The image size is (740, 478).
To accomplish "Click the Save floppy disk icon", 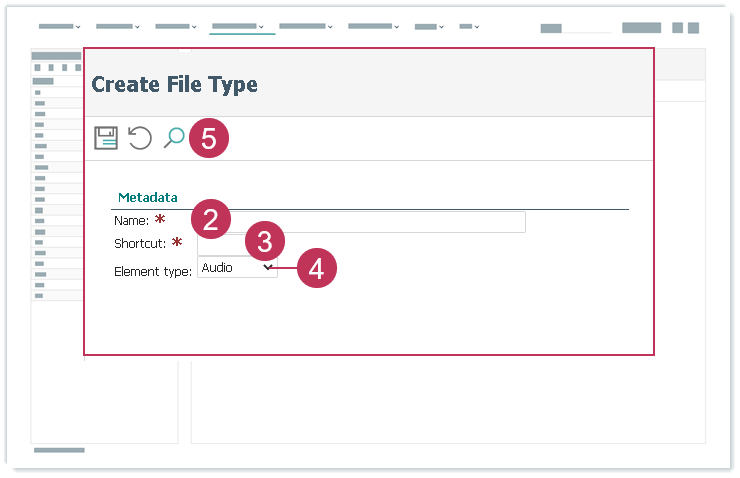I will [106, 138].
